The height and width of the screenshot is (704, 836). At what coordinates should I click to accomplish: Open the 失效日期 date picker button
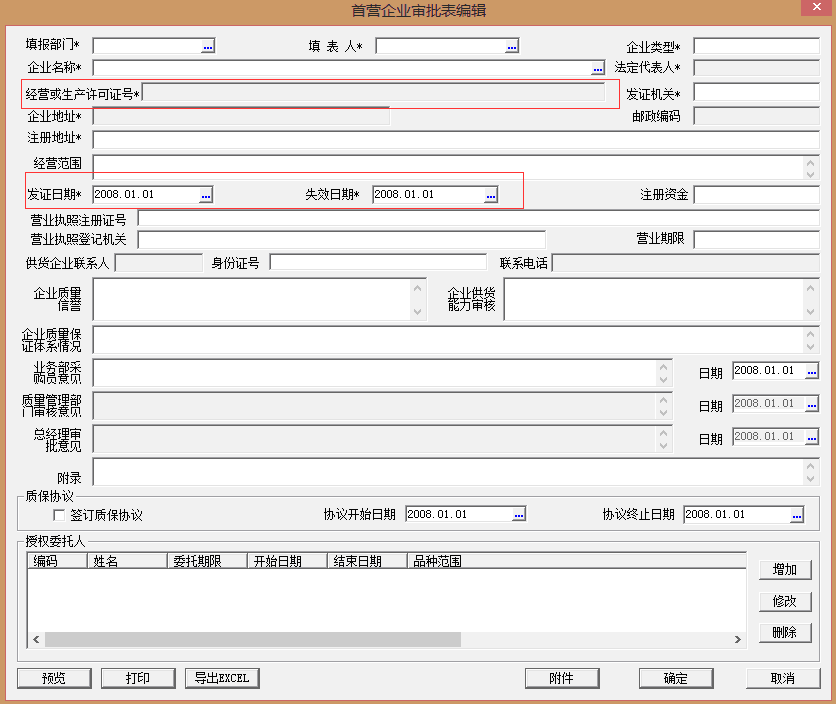pyautogui.click(x=491, y=195)
